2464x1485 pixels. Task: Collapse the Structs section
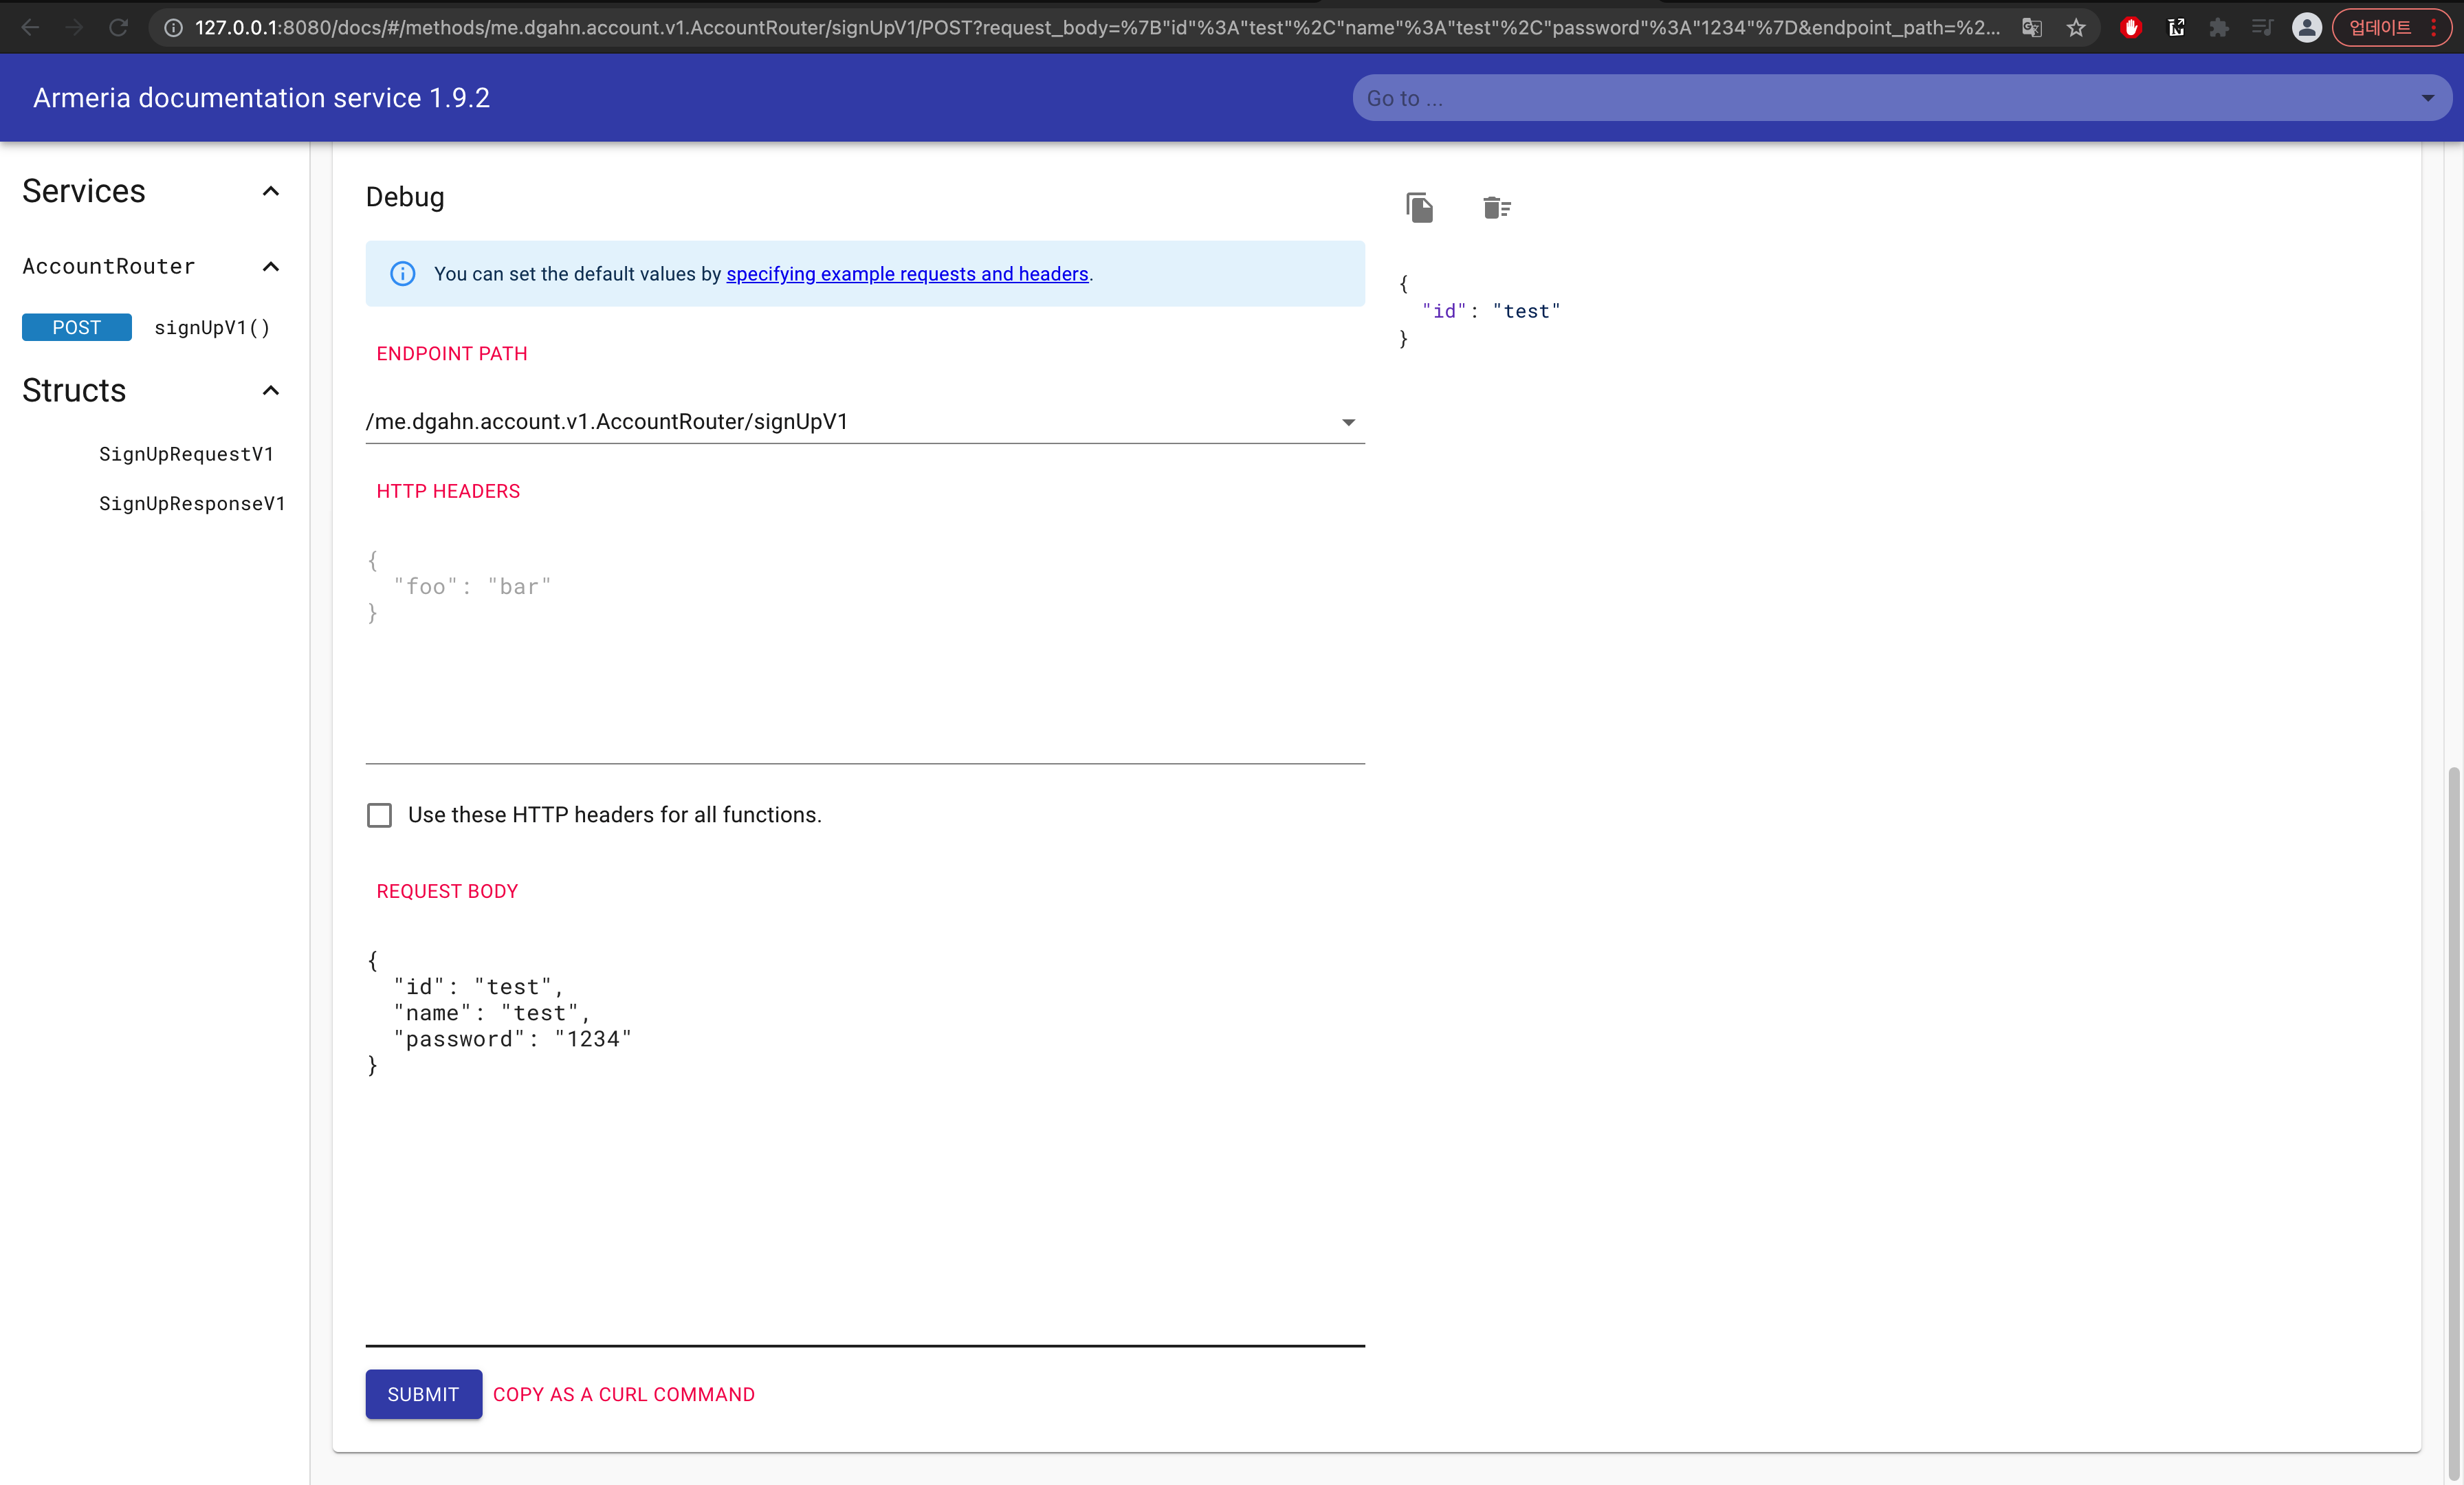pos(270,390)
